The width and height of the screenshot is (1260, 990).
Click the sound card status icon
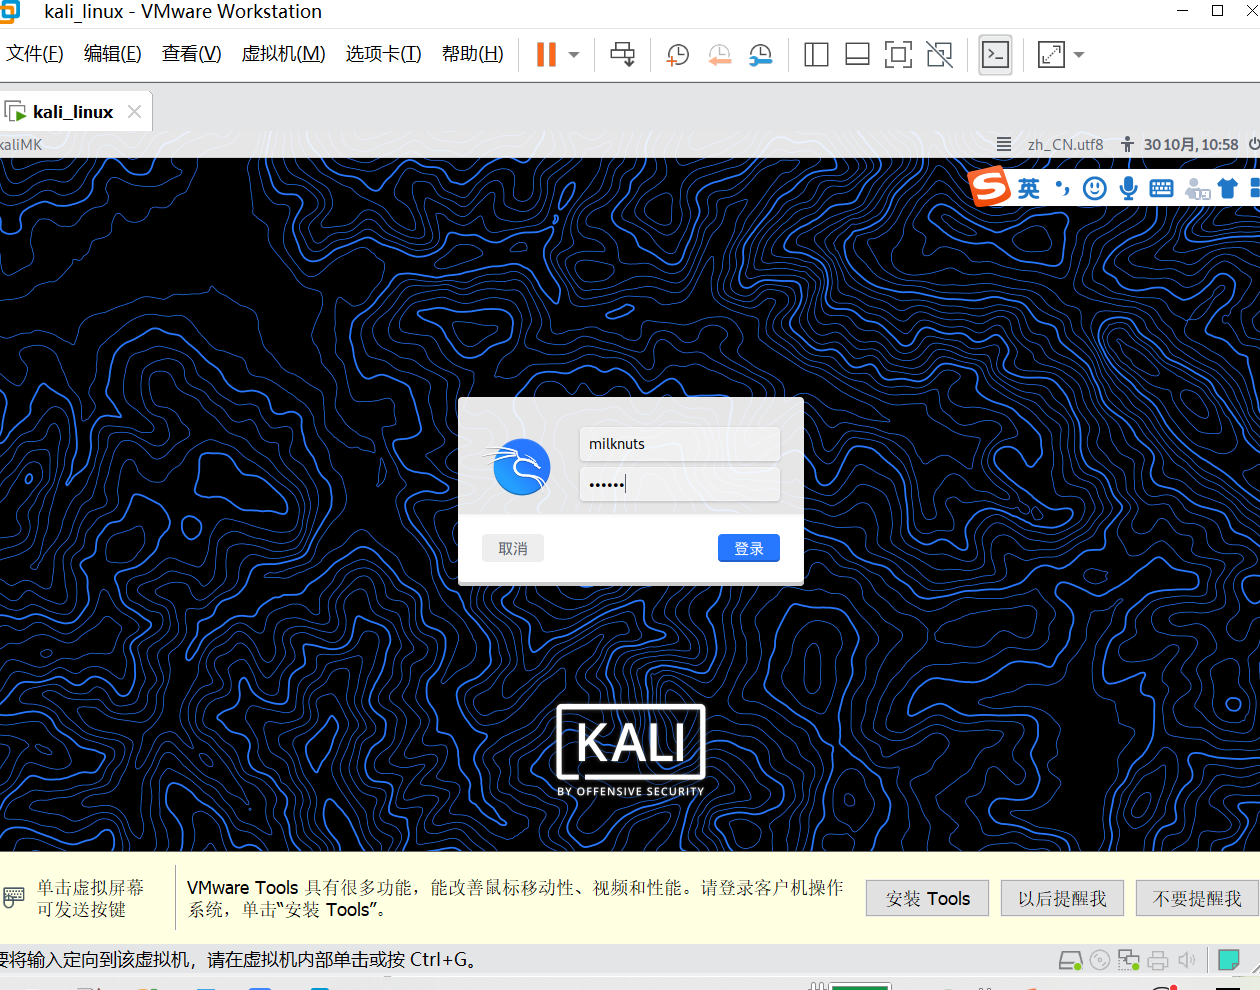pyautogui.click(x=1187, y=961)
